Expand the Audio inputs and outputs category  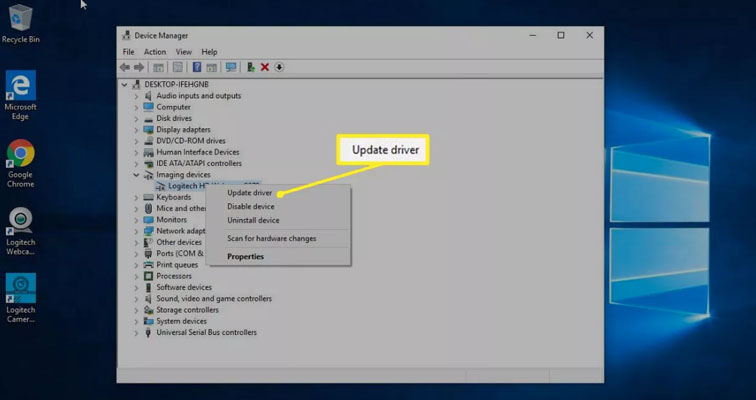[x=136, y=96]
